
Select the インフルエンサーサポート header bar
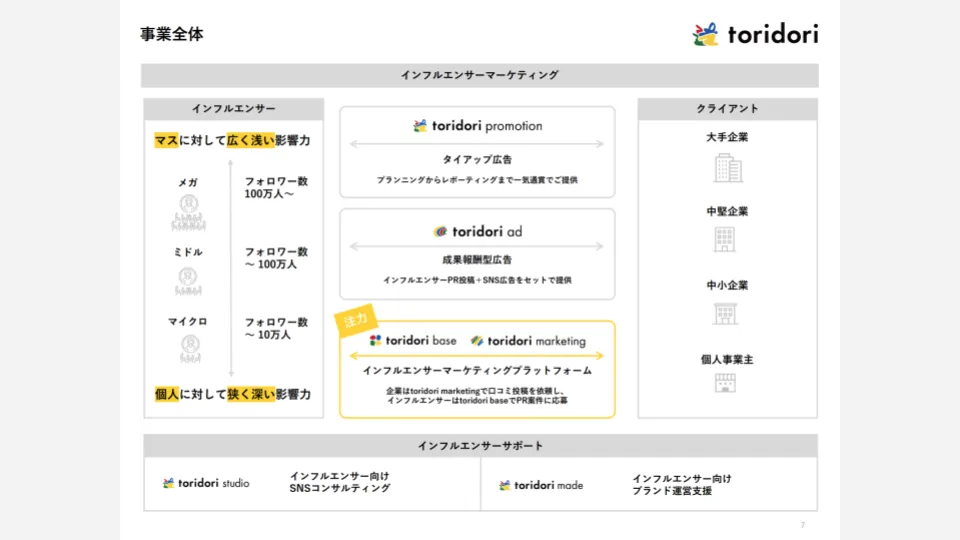click(x=479, y=445)
